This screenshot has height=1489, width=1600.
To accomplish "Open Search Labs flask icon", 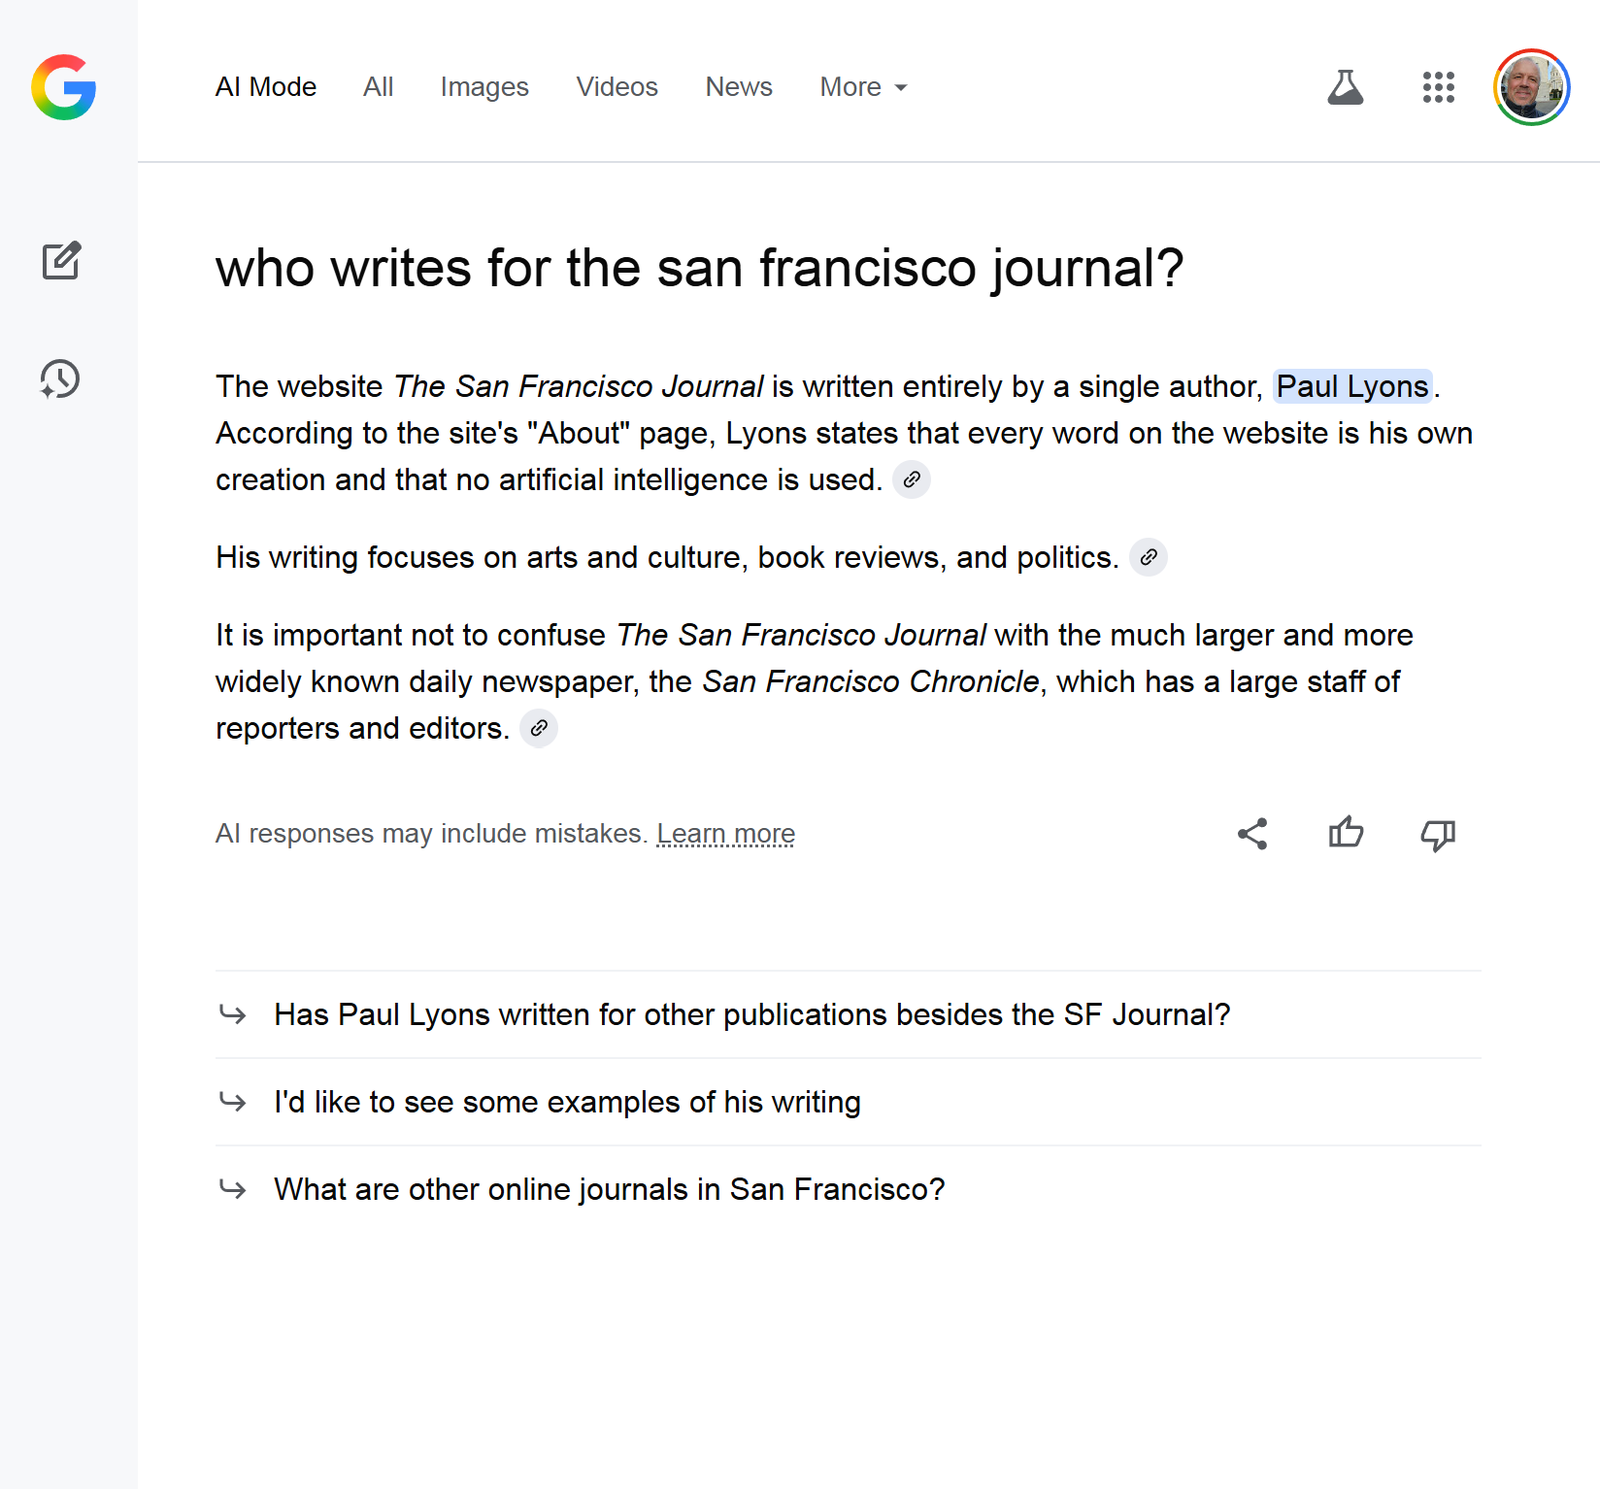I will point(1345,87).
